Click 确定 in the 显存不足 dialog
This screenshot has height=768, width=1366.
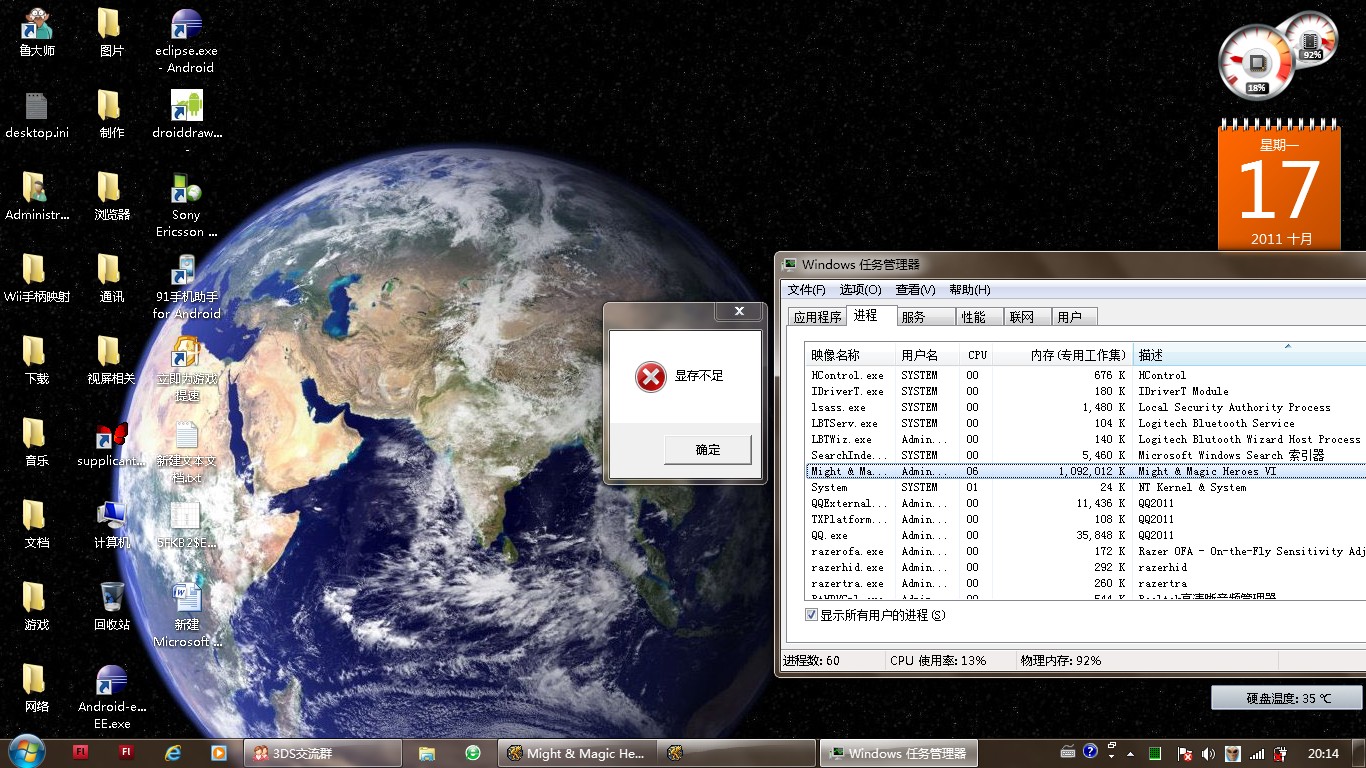707,450
